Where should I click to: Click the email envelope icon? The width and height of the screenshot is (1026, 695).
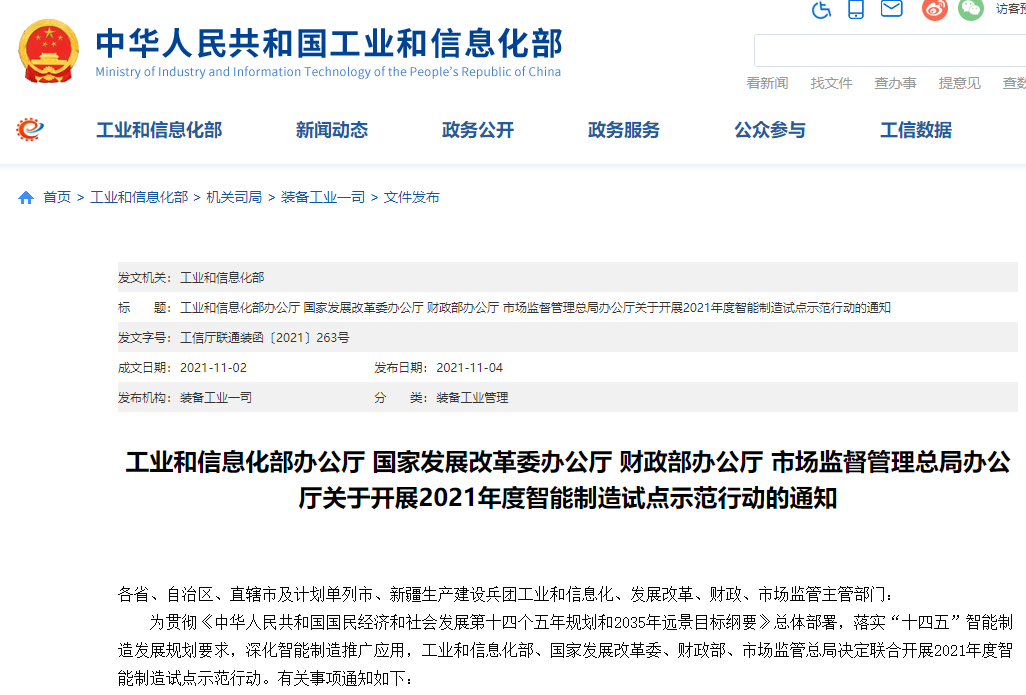coord(891,9)
